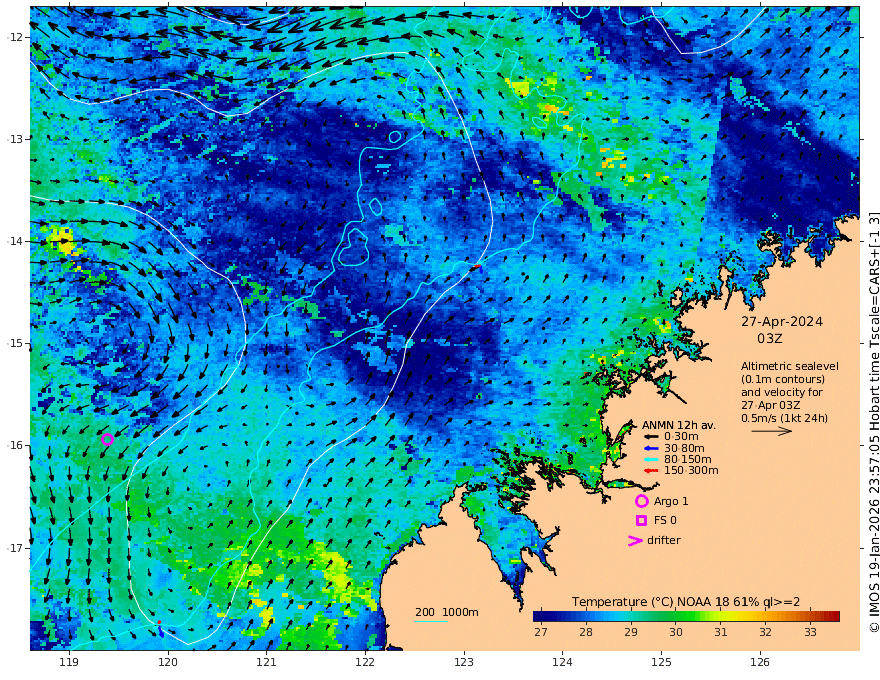Click the longitude 121 axis label
Image resolution: width=880 pixels, height=680 pixels.
(267, 662)
